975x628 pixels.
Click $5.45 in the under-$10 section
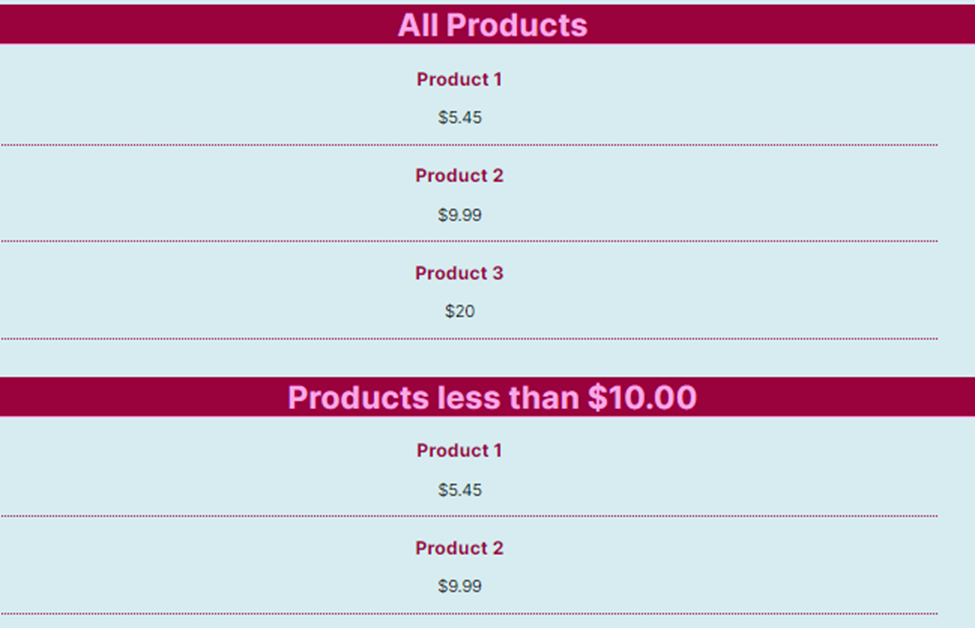pyautogui.click(x=459, y=490)
